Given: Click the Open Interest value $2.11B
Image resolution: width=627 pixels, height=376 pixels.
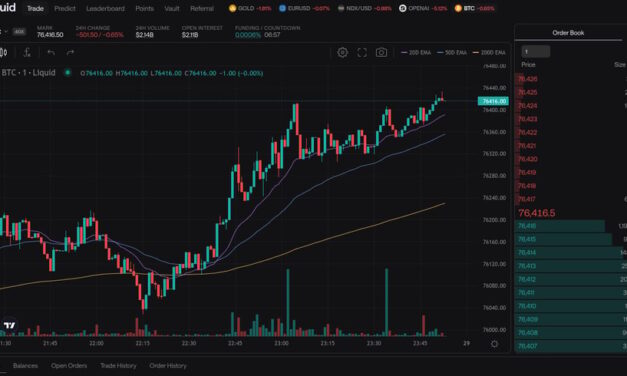Looking at the screenshot, I should (190, 35).
